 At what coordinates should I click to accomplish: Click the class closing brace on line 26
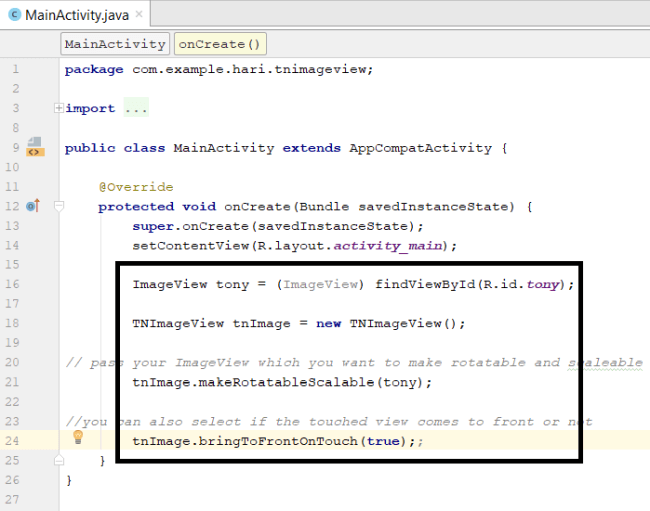(69, 480)
